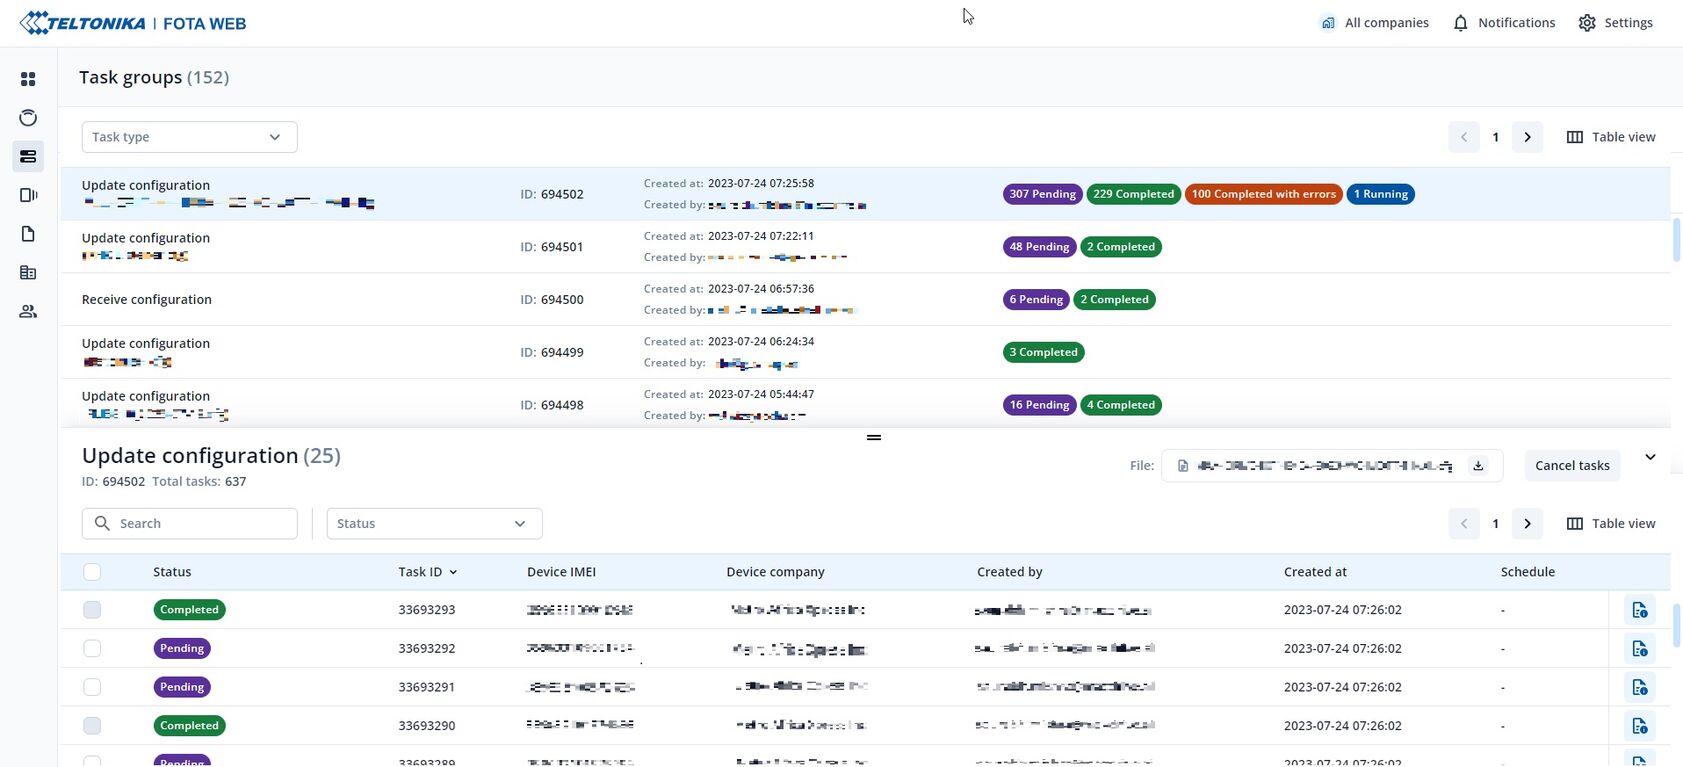This screenshot has width=1683, height=767.
Task: Click the Companies sidebar icon
Action: [x=28, y=273]
